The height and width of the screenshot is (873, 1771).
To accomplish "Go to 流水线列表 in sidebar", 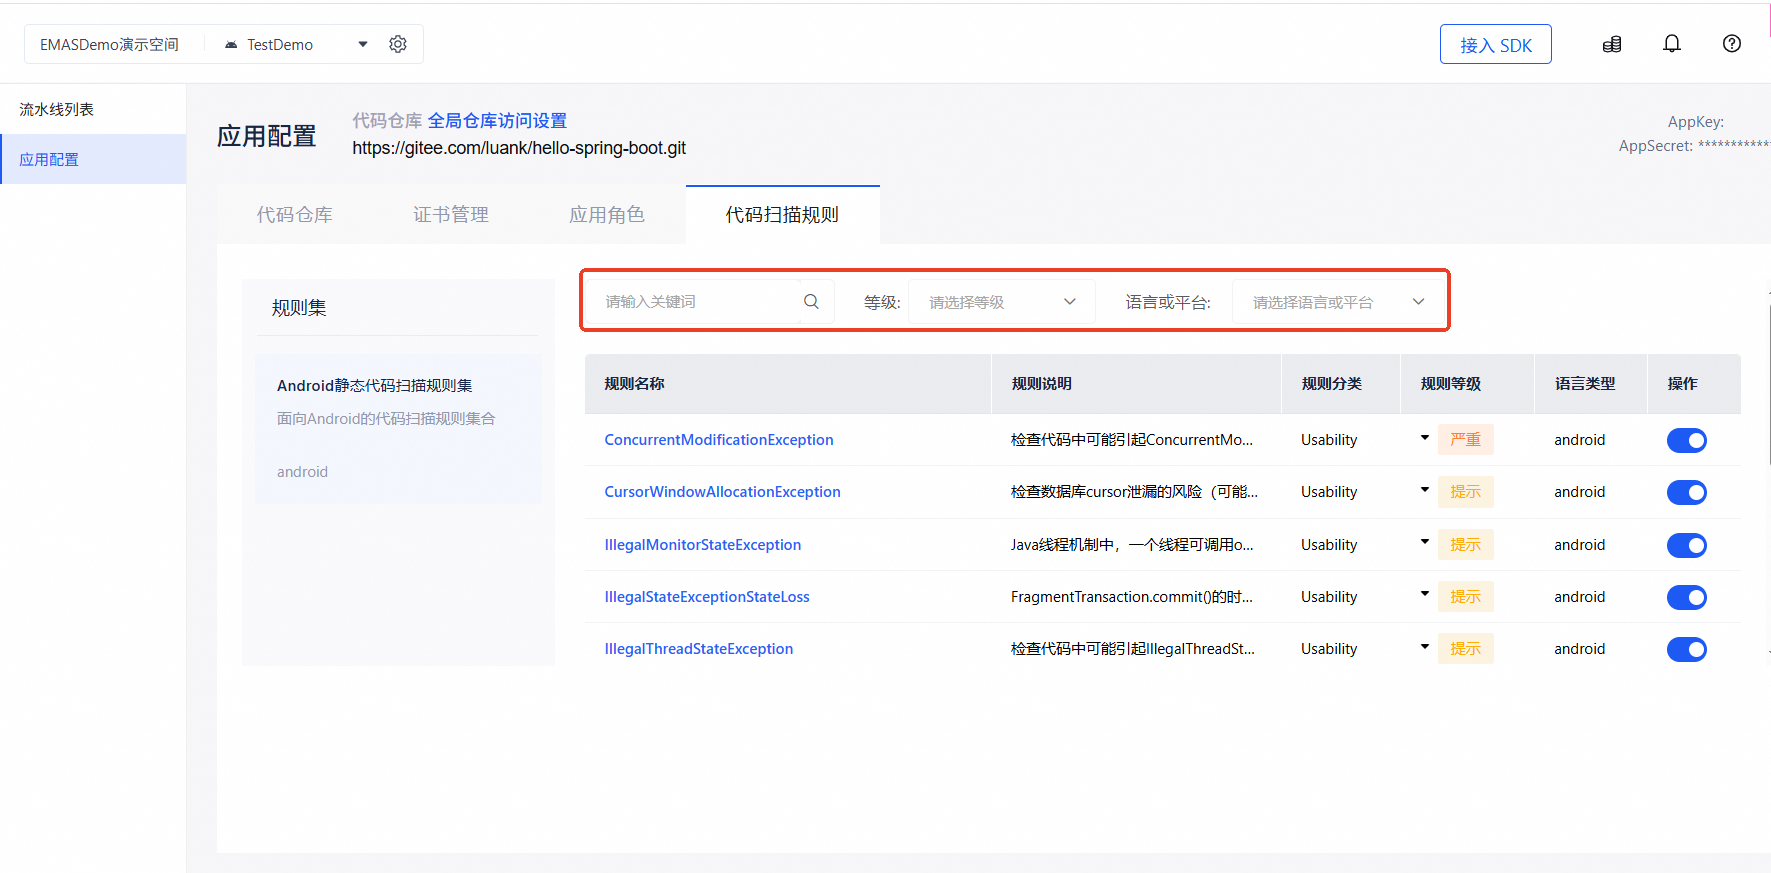I will [93, 109].
